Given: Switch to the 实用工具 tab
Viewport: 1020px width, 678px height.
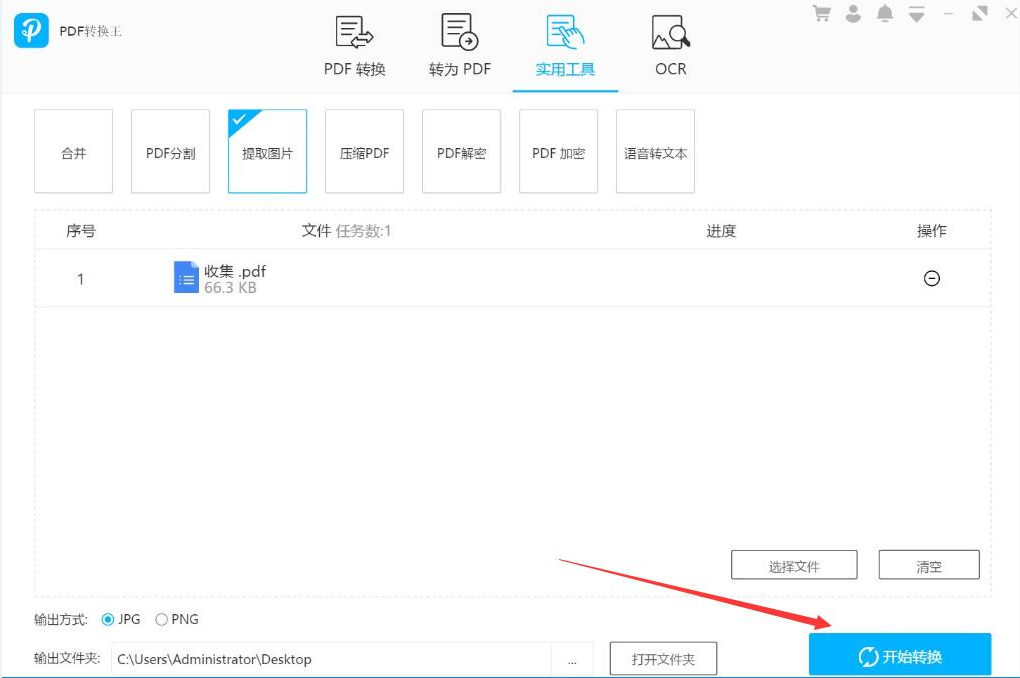Looking at the screenshot, I should click(x=565, y=46).
